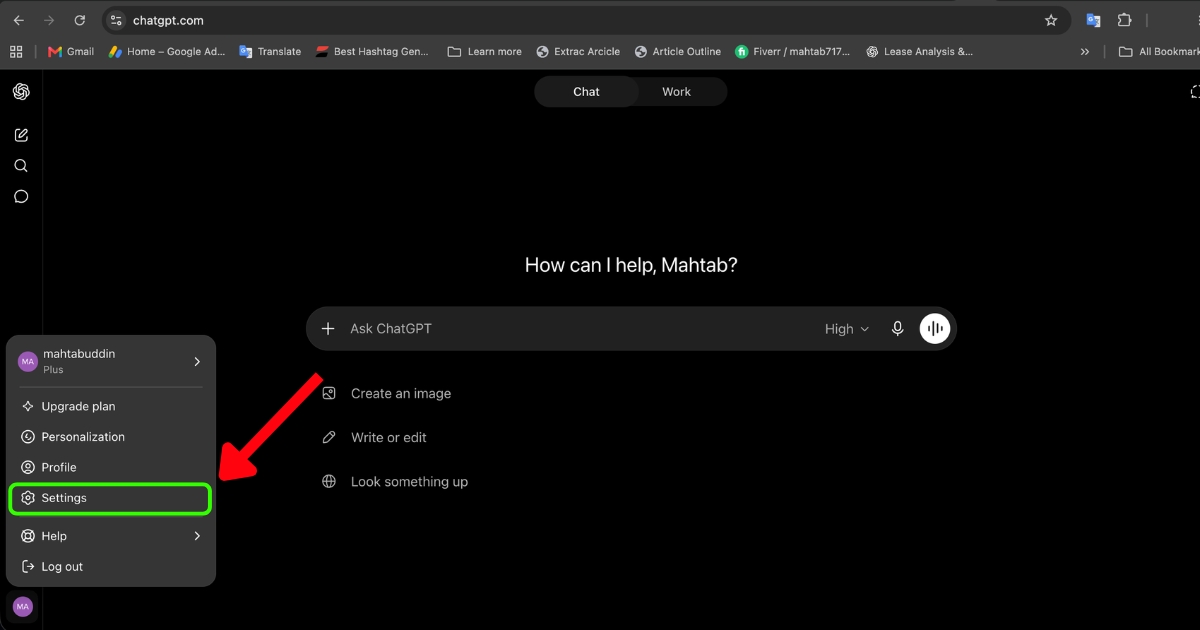The image size is (1200, 630).
Task: Open the chats bubble icon in sidebar
Action: (x=21, y=197)
